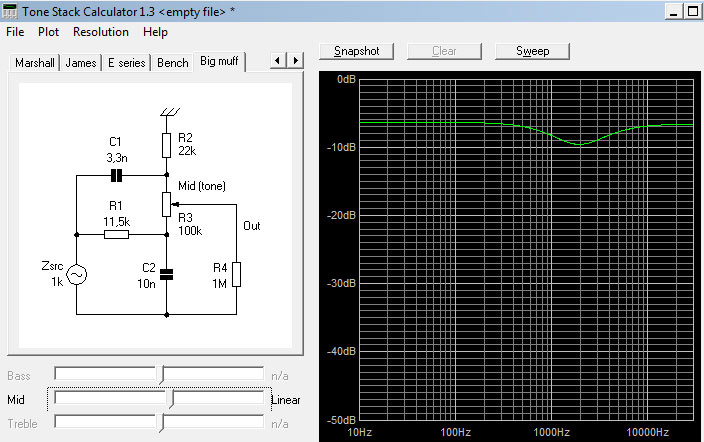The width and height of the screenshot is (704, 442).
Task: Click the disabled Treble slider thumb
Action: (161, 423)
